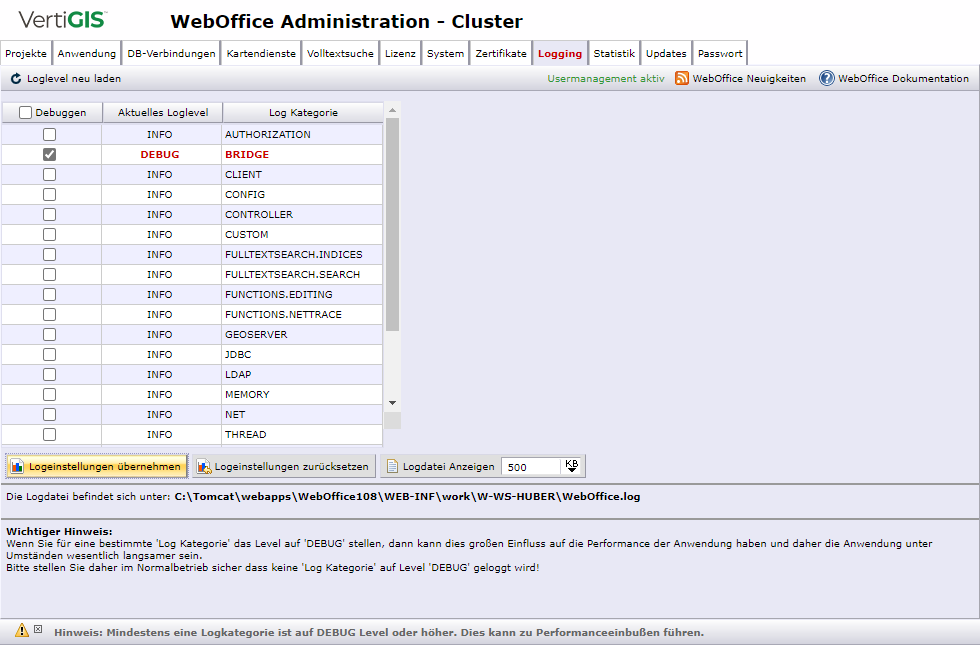Open the KB size dropdown arrow

click(571, 466)
